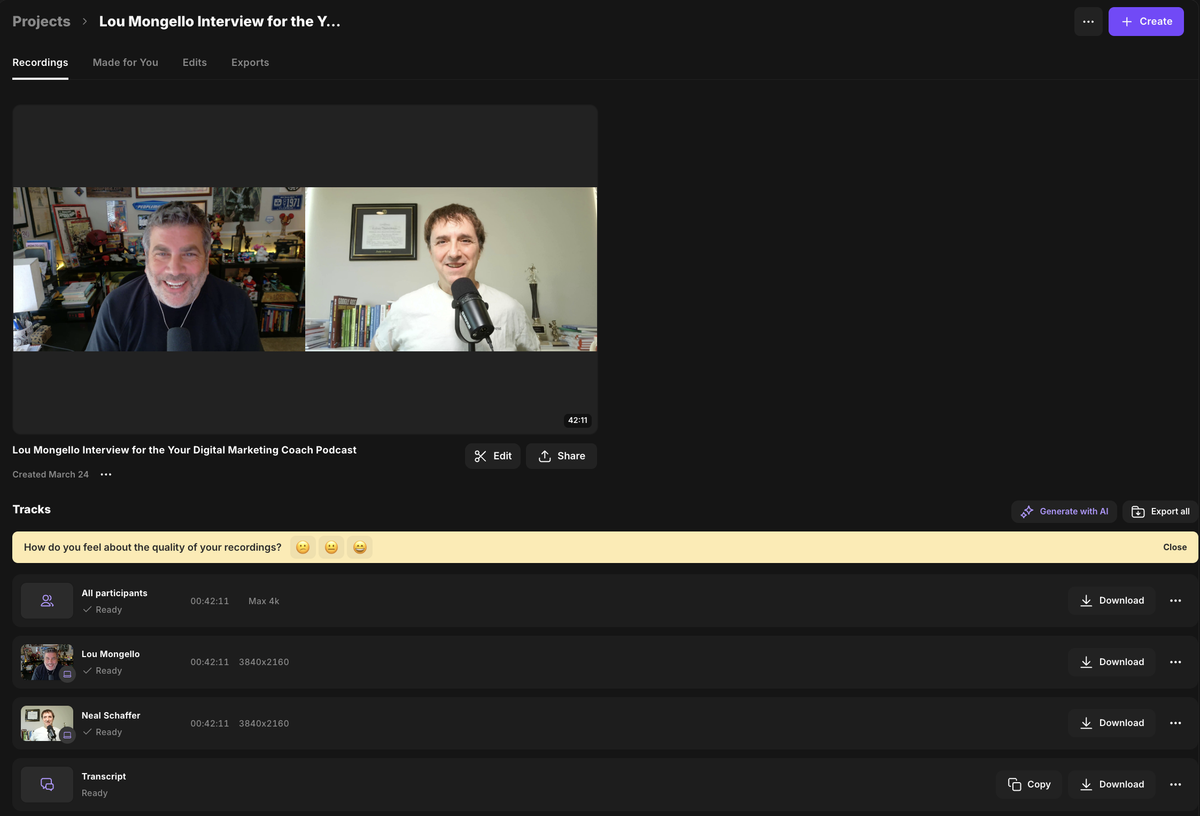This screenshot has width=1200, height=816.
Task: Download the All participants track
Action: click(1112, 601)
